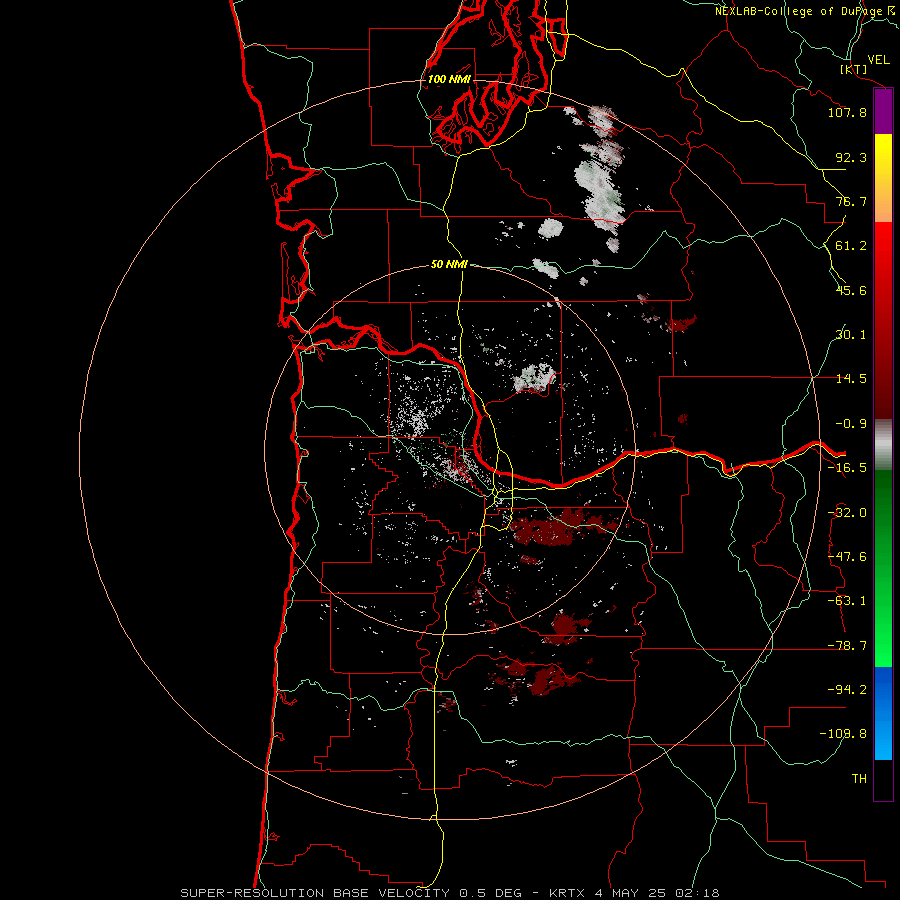Click the 107.8 value on velocity scale
The width and height of the screenshot is (900, 900).
click(x=847, y=112)
